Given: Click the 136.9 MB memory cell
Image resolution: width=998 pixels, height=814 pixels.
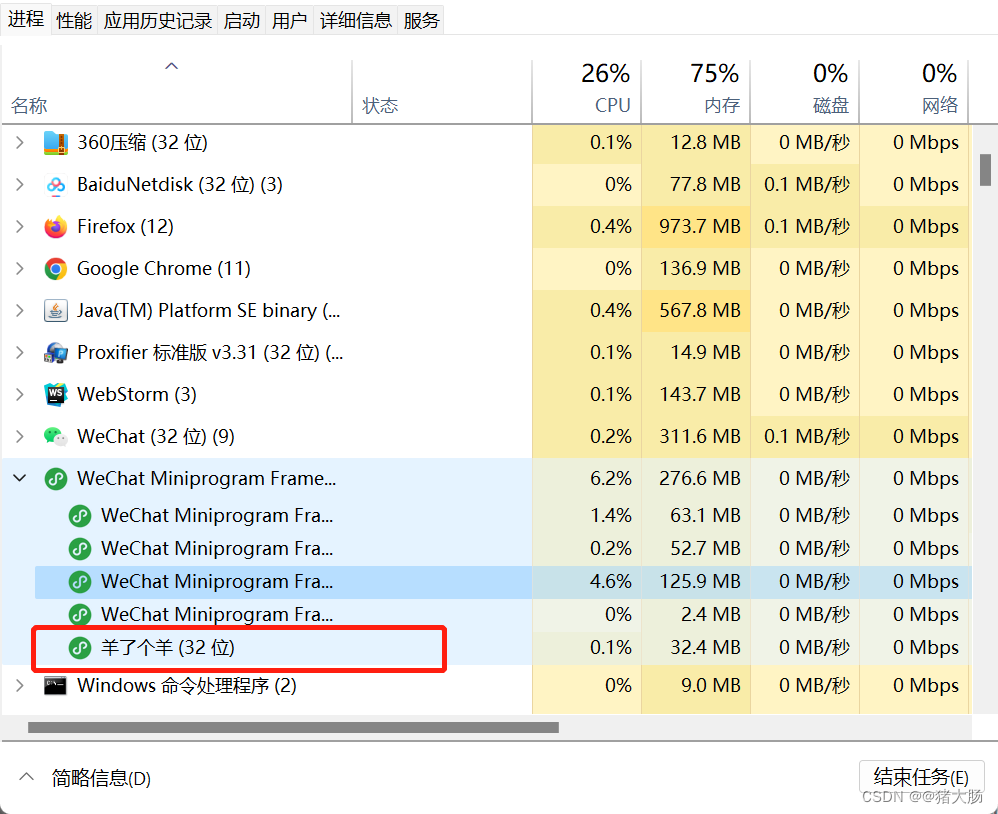Looking at the screenshot, I should [x=696, y=269].
